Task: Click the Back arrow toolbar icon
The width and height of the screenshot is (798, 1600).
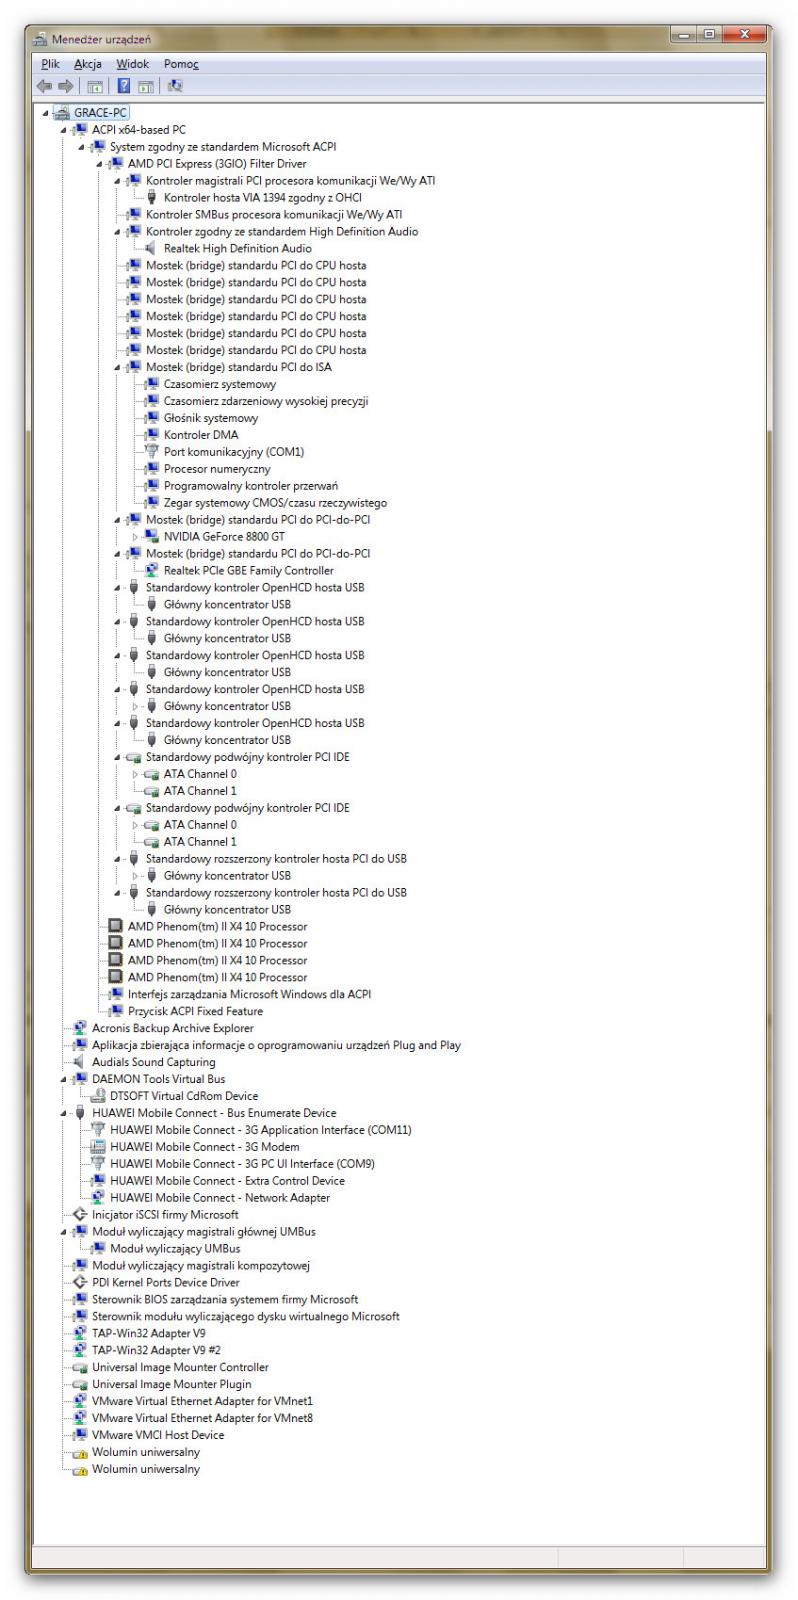Action: coord(45,87)
